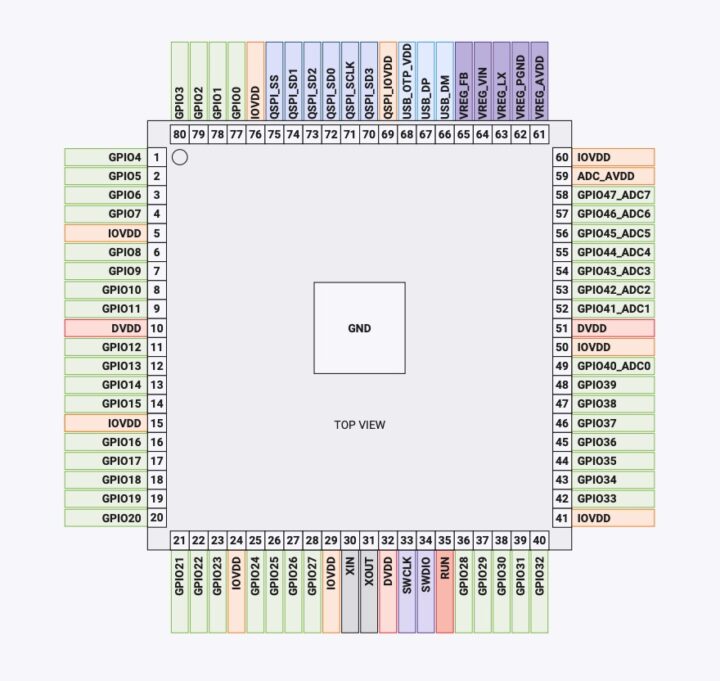Image resolution: width=720 pixels, height=681 pixels.
Task: Select the ADC_AVDD pin label
Action: (x=613, y=176)
